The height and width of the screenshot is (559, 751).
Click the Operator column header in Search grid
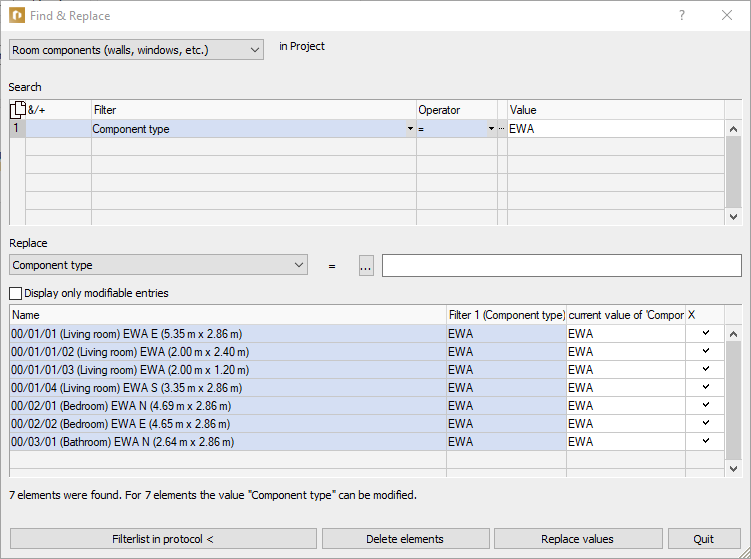click(x=457, y=110)
